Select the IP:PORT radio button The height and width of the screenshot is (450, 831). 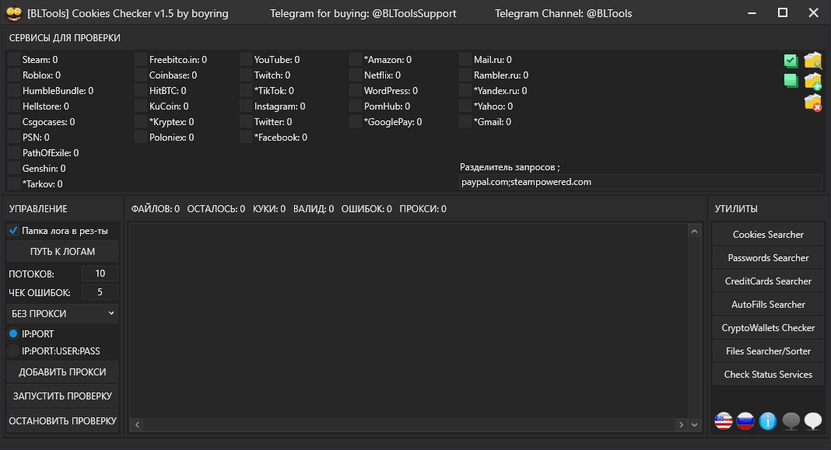pos(13,333)
